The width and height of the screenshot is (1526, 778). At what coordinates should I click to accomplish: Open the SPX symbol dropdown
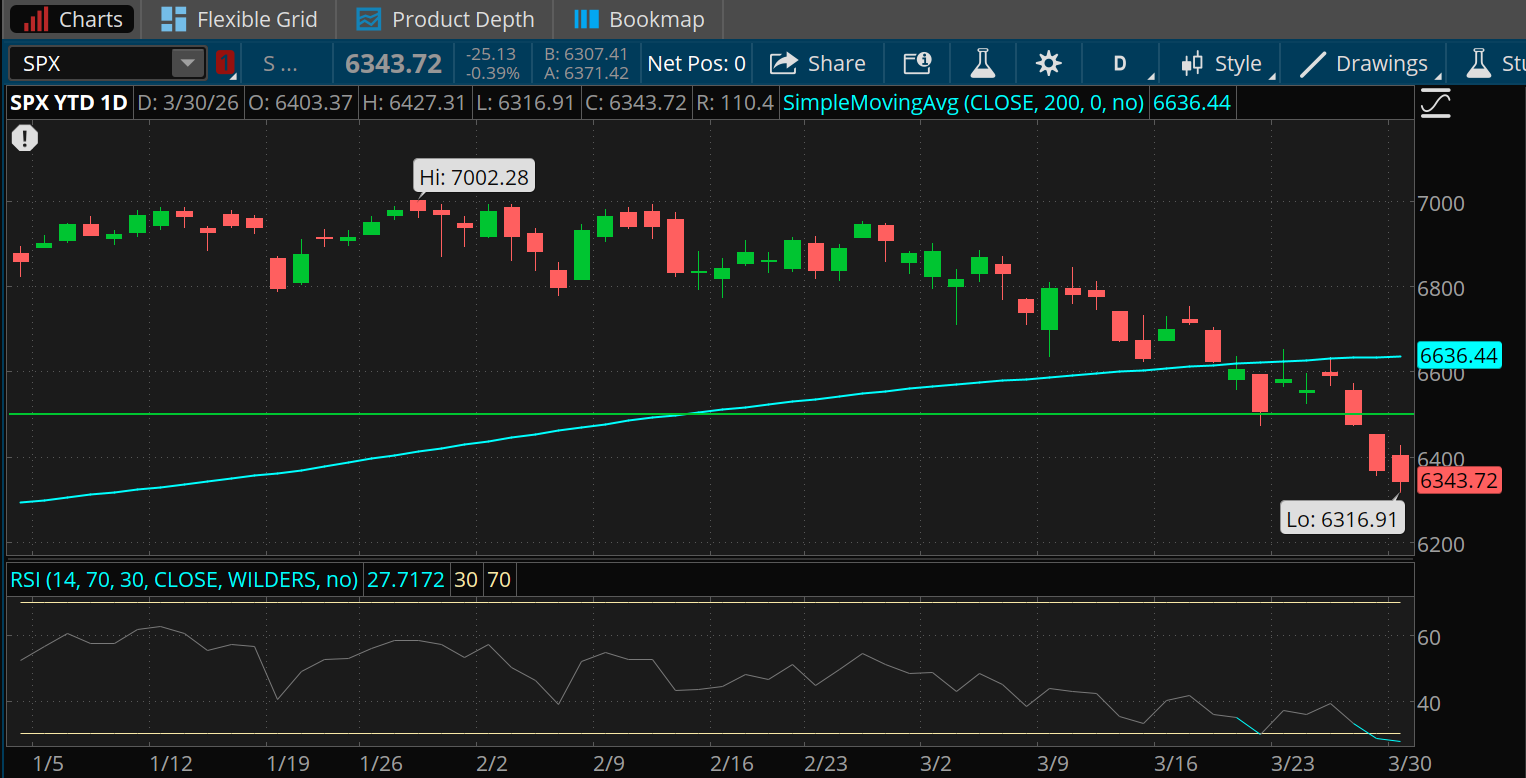[186, 63]
